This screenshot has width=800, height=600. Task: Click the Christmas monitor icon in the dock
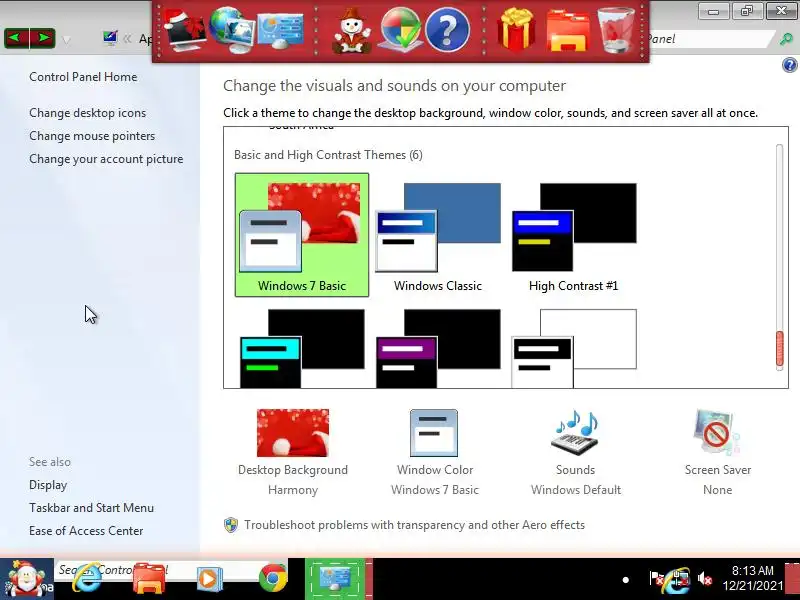(x=185, y=32)
